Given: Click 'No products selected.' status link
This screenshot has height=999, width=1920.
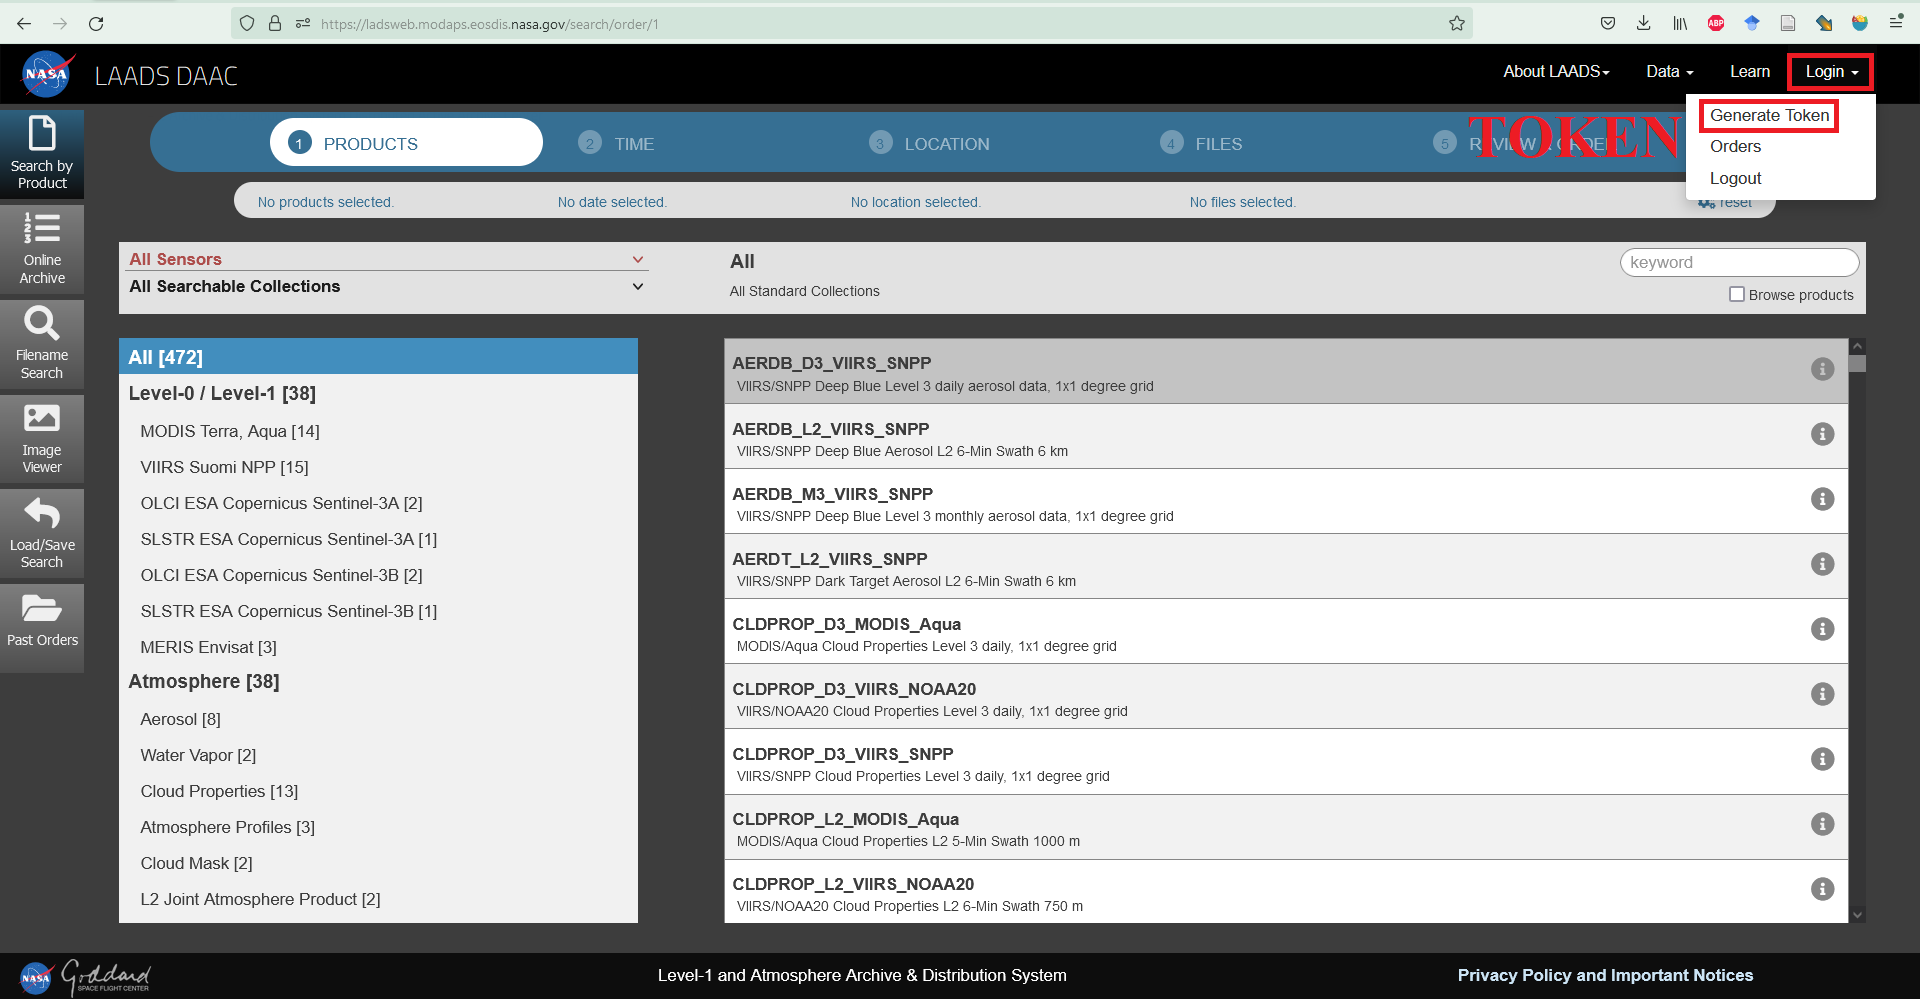Looking at the screenshot, I should click(326, 202).
